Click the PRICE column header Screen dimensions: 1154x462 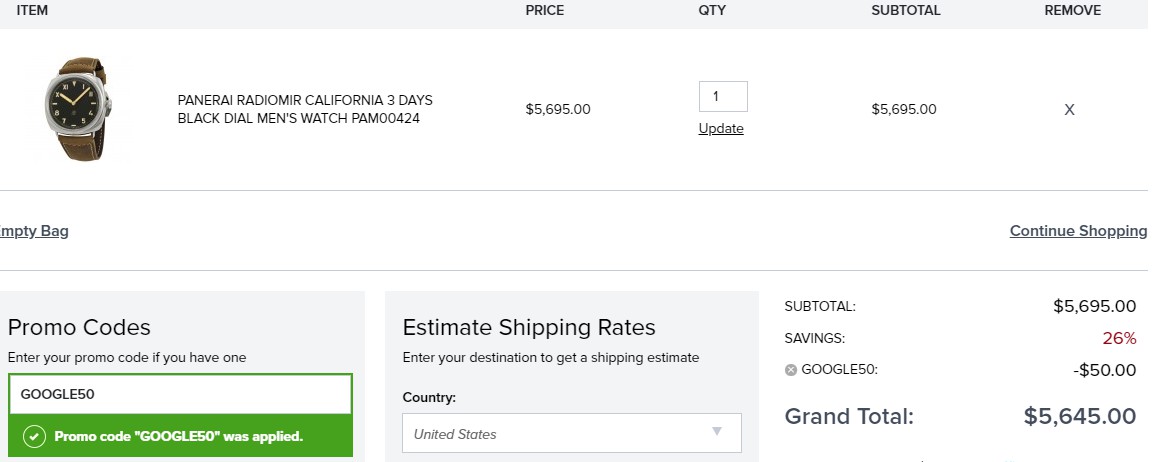[x=545, y=10]
